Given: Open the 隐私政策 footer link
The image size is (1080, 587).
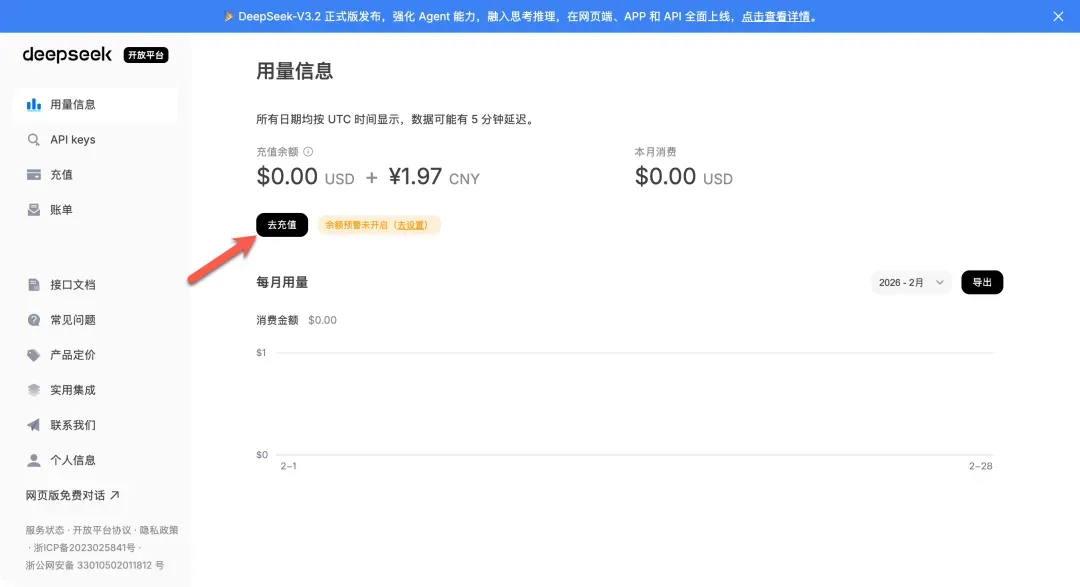Looking at the screenshot, I should 158,530.
